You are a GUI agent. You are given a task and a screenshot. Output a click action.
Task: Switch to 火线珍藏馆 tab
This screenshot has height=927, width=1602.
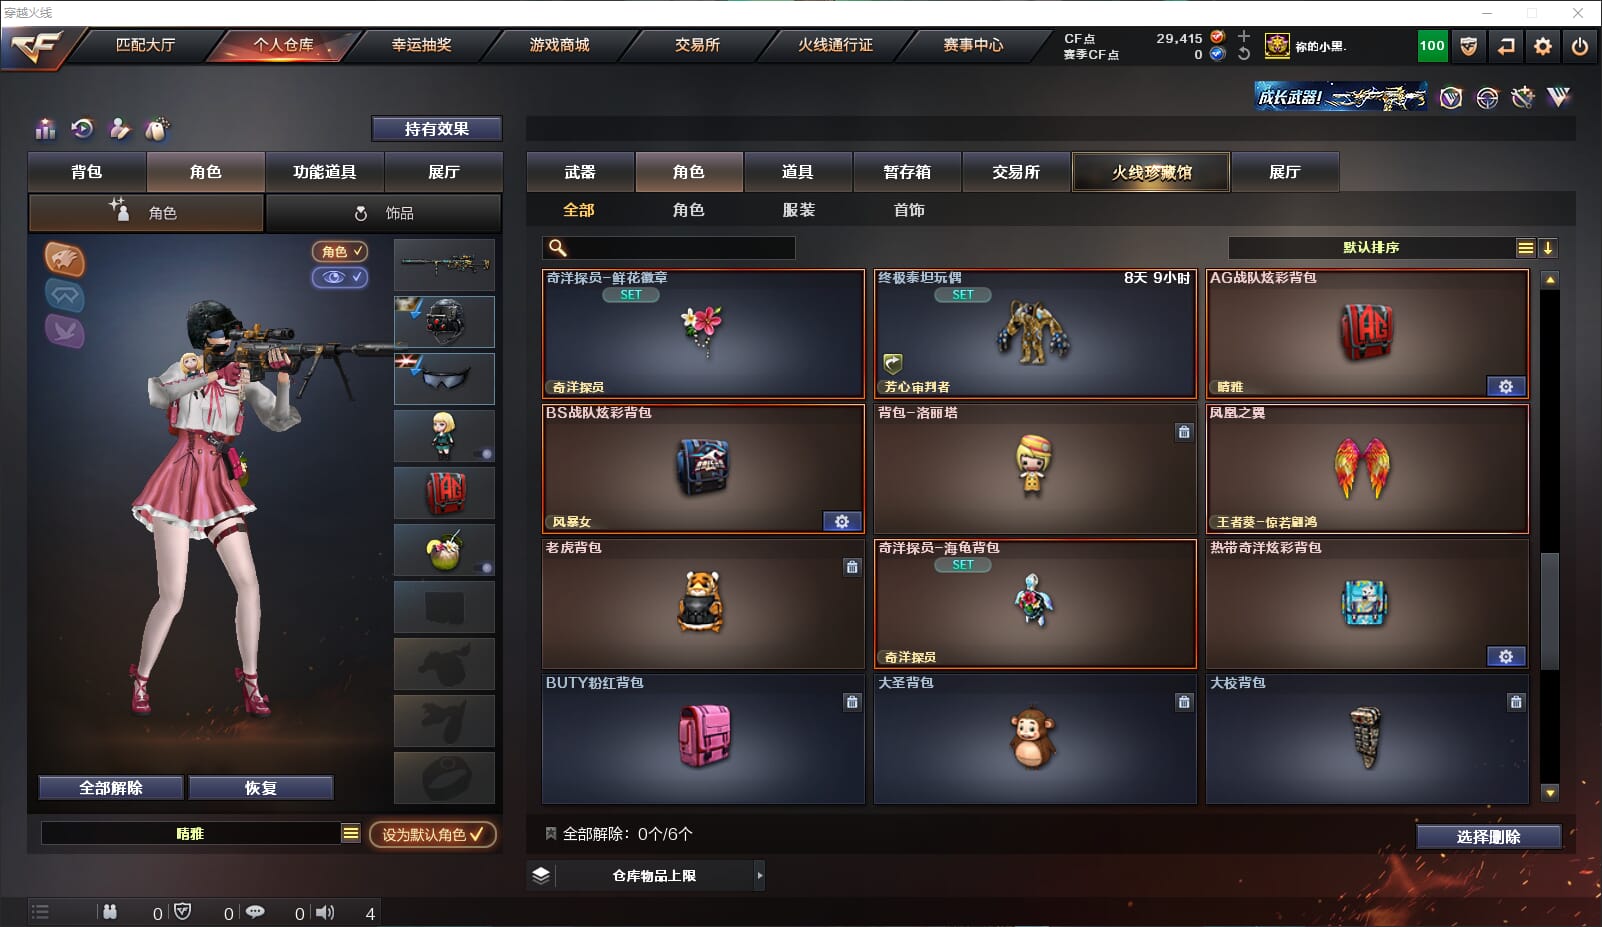click(1152, 172)
